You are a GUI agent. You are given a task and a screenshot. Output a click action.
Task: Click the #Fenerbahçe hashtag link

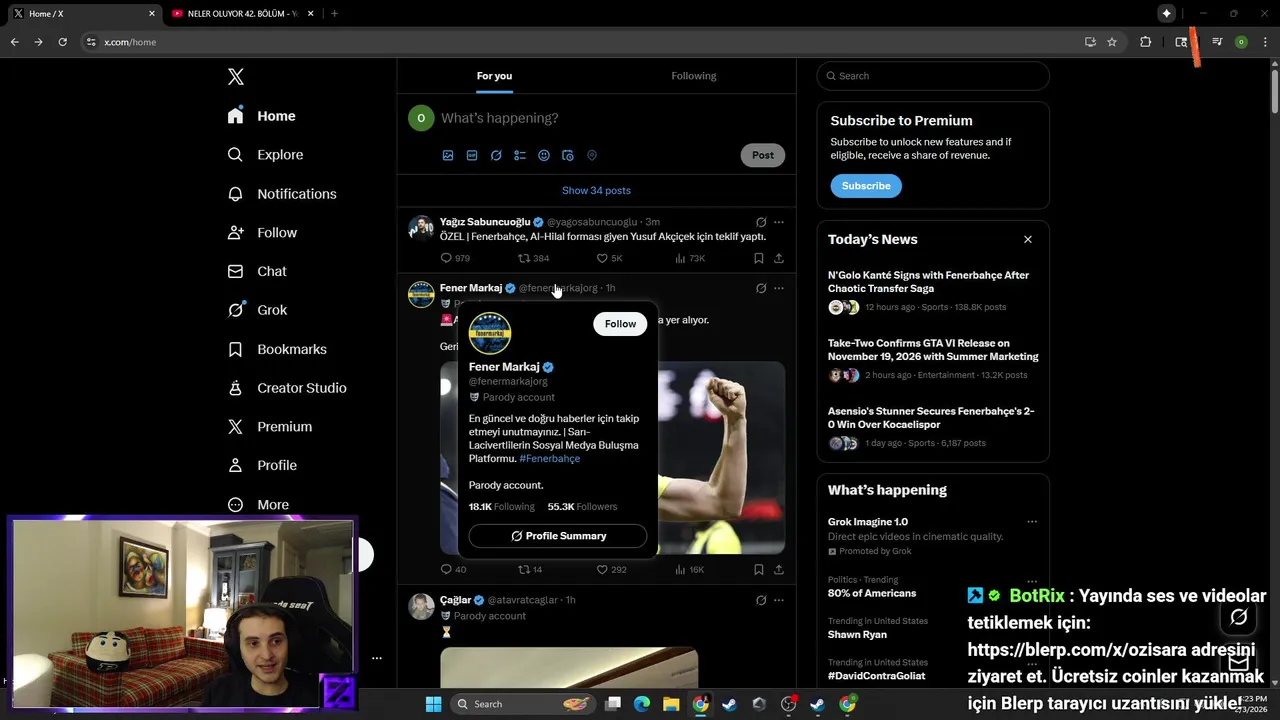point(549,459)
